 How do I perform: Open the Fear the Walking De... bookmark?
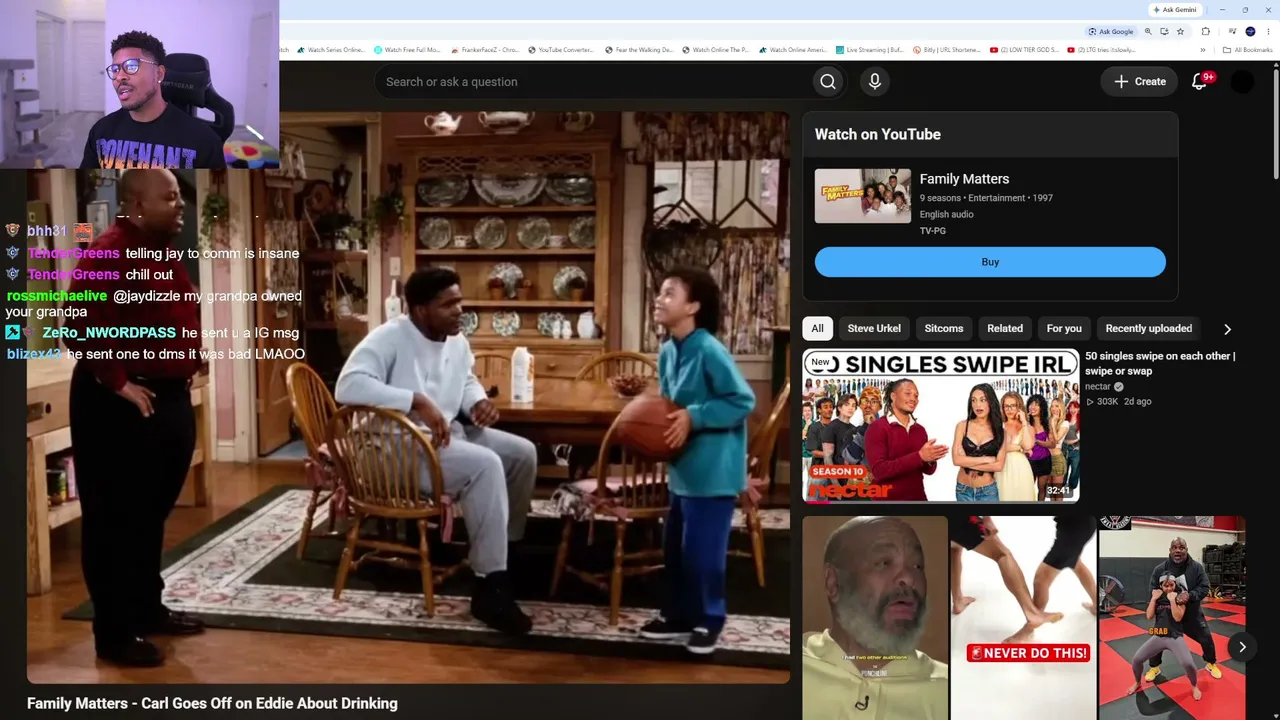tap(639, 50)
